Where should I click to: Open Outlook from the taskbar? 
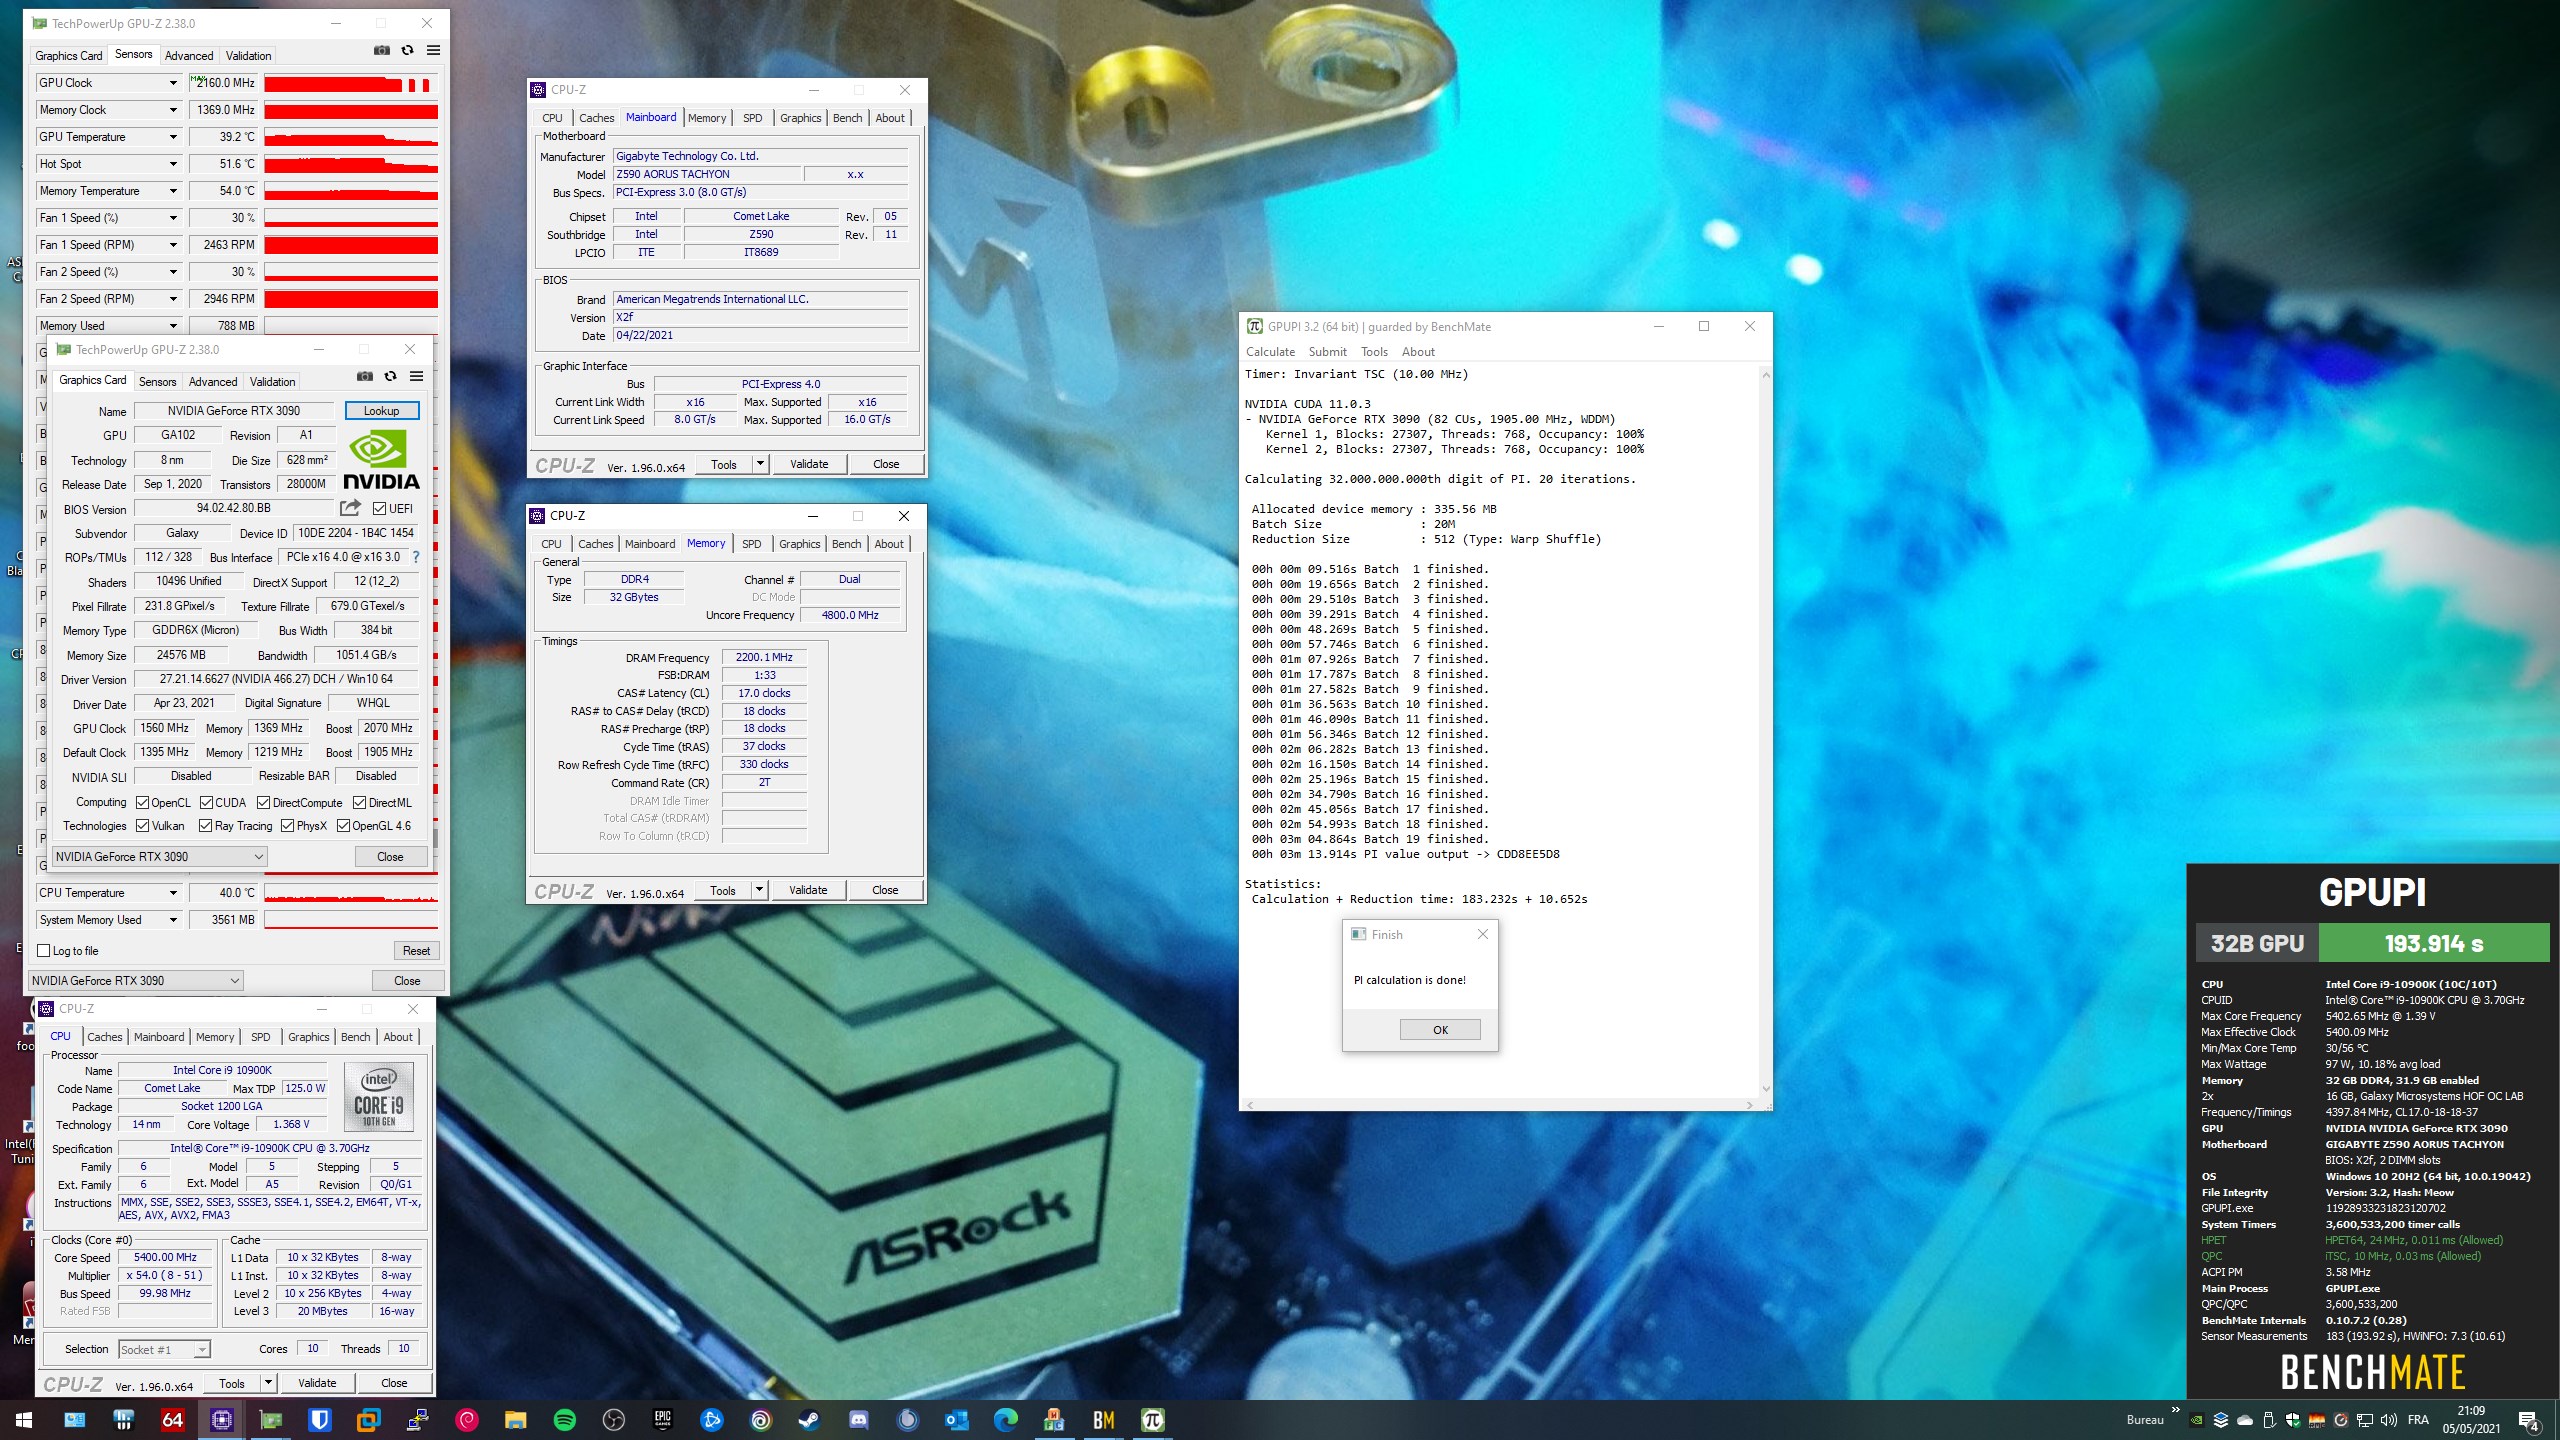pyautogui.click(x=956, y=1420)
